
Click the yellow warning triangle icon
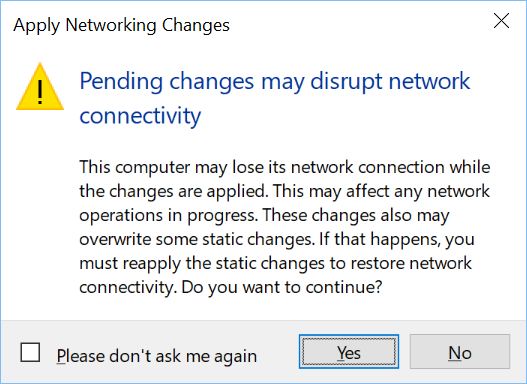pos(40,87)
